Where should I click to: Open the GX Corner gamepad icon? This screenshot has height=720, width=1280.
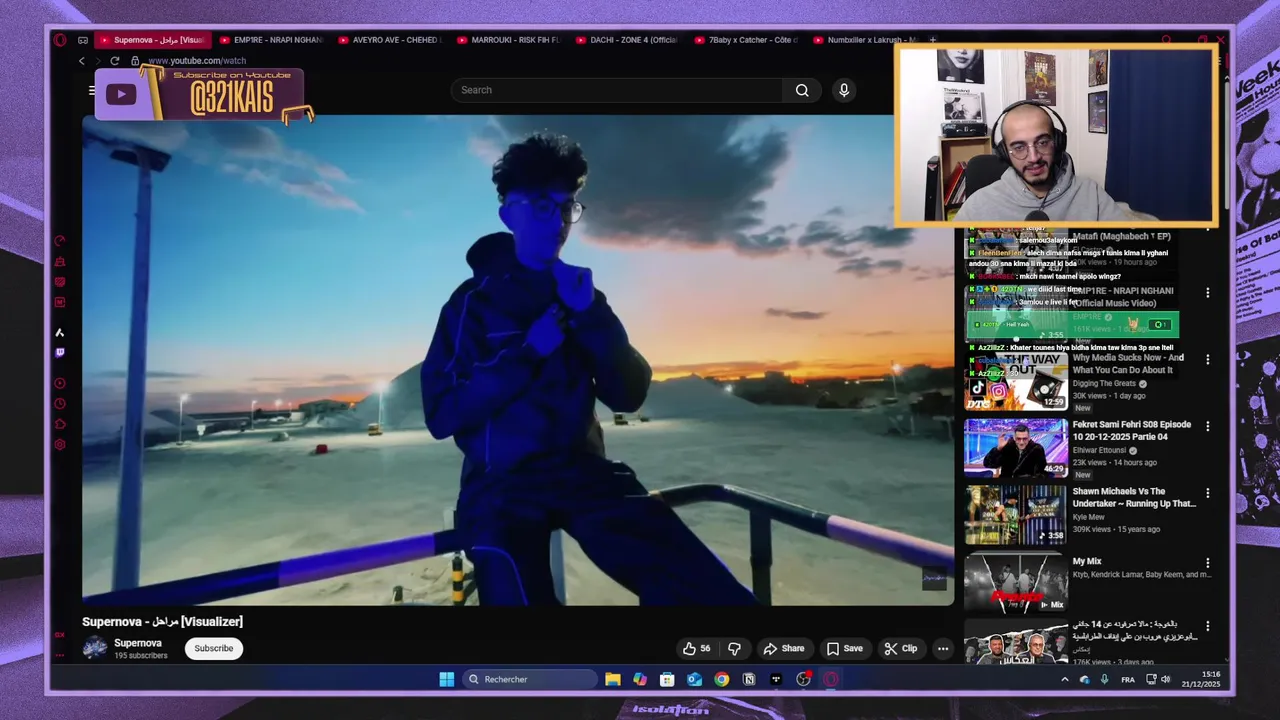[x=83, y=40]
